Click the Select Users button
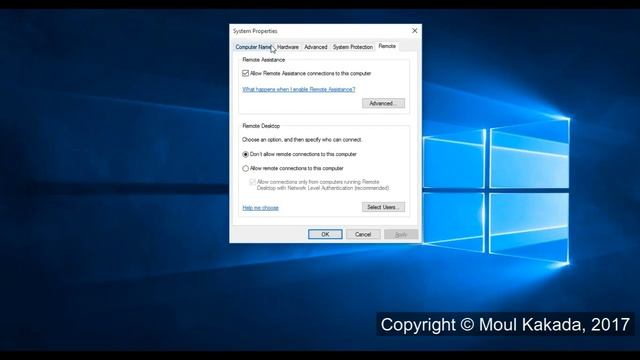Screen dimensions: 640x360 (x=383, y=207)
